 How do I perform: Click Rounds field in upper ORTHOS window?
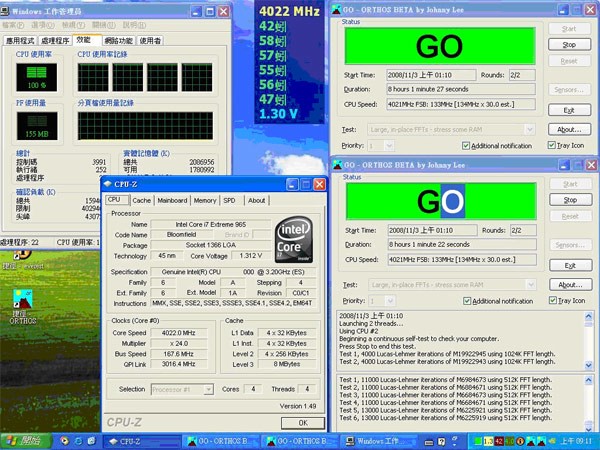click(522, 75)
